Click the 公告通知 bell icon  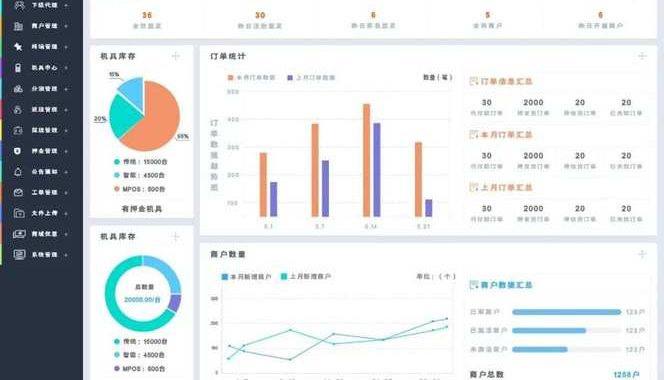(18, 172)
